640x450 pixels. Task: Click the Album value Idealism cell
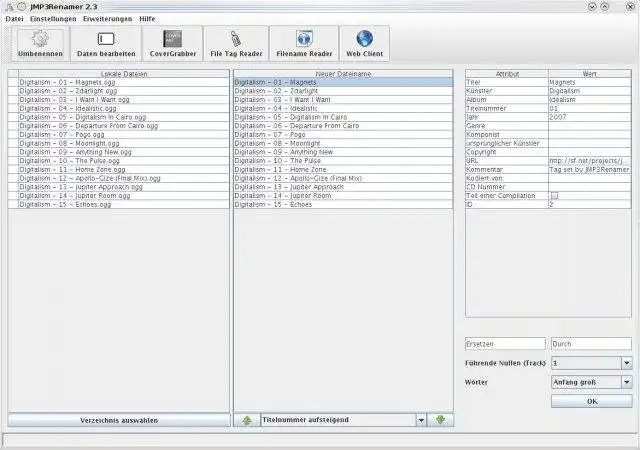[x=589, y=100]
